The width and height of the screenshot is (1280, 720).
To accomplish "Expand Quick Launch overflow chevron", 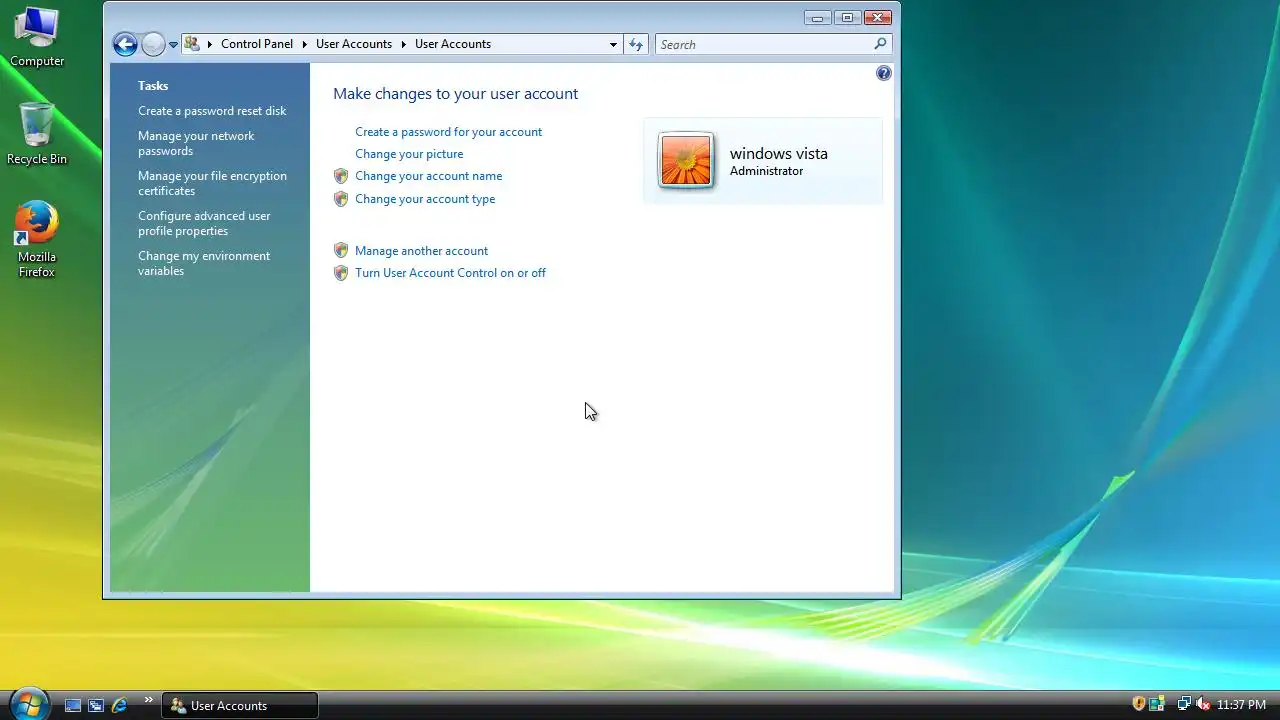I will tap(149, 700).
